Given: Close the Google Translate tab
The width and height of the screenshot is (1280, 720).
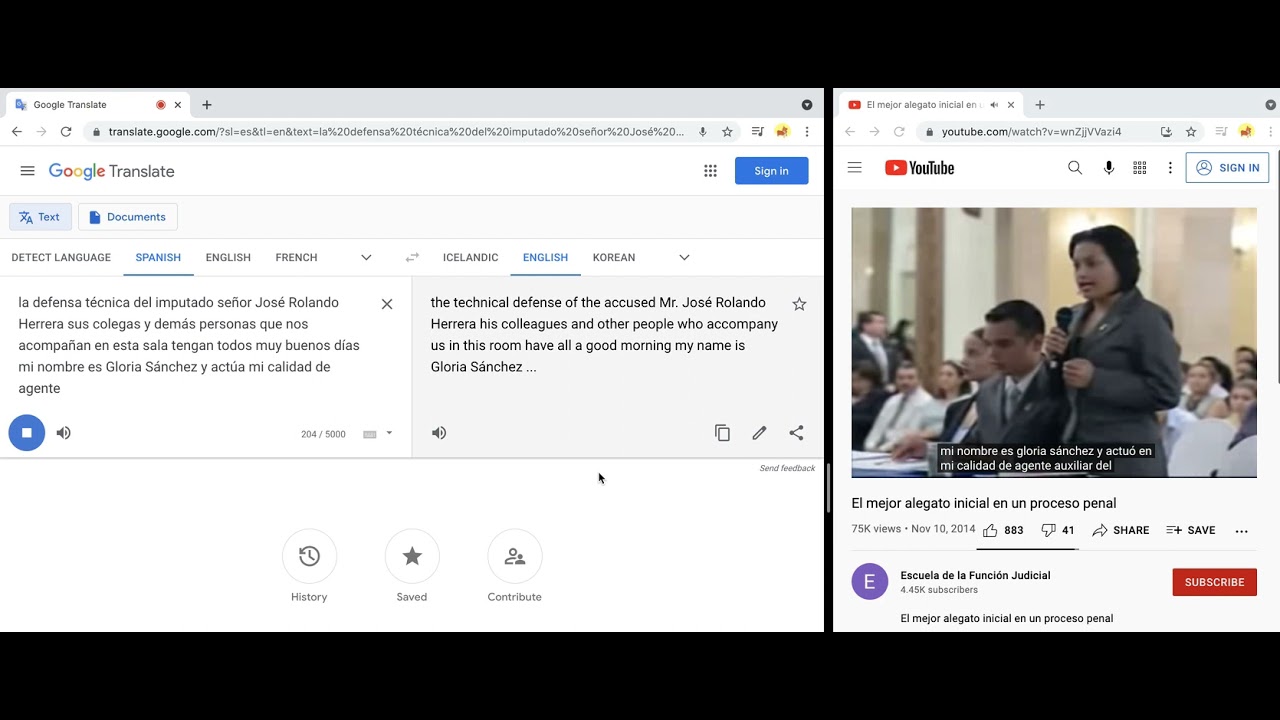Looking at the screenshot, I should 178,105.
